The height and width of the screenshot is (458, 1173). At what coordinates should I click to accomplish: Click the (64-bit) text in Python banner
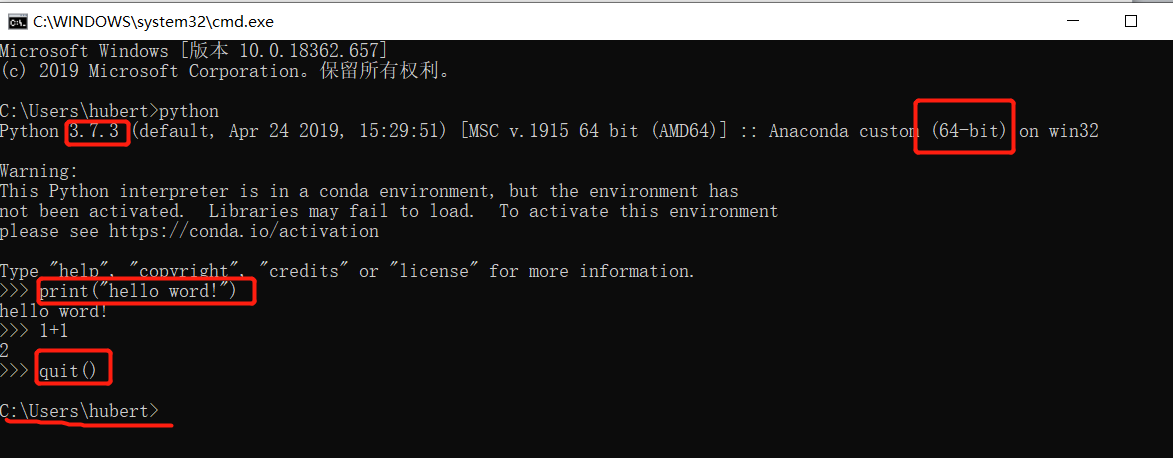coord(970,132)
